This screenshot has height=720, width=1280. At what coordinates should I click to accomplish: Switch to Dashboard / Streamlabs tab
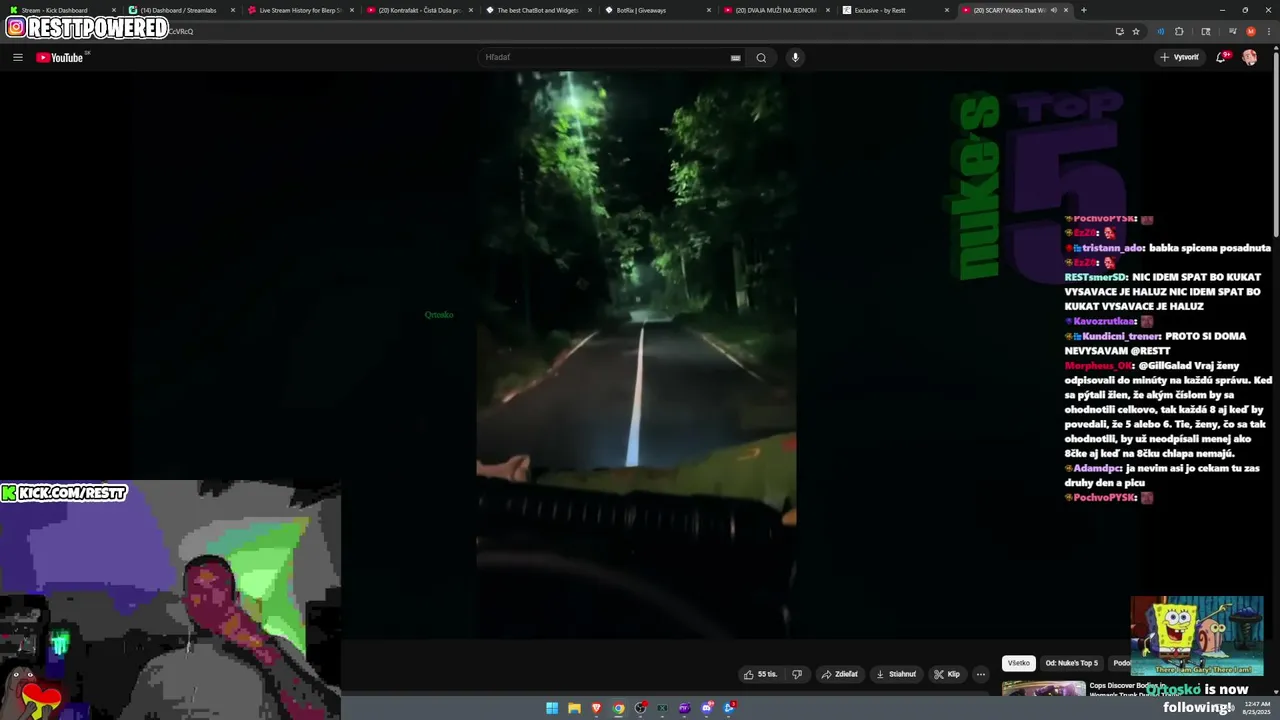click(x=182, y=10)
